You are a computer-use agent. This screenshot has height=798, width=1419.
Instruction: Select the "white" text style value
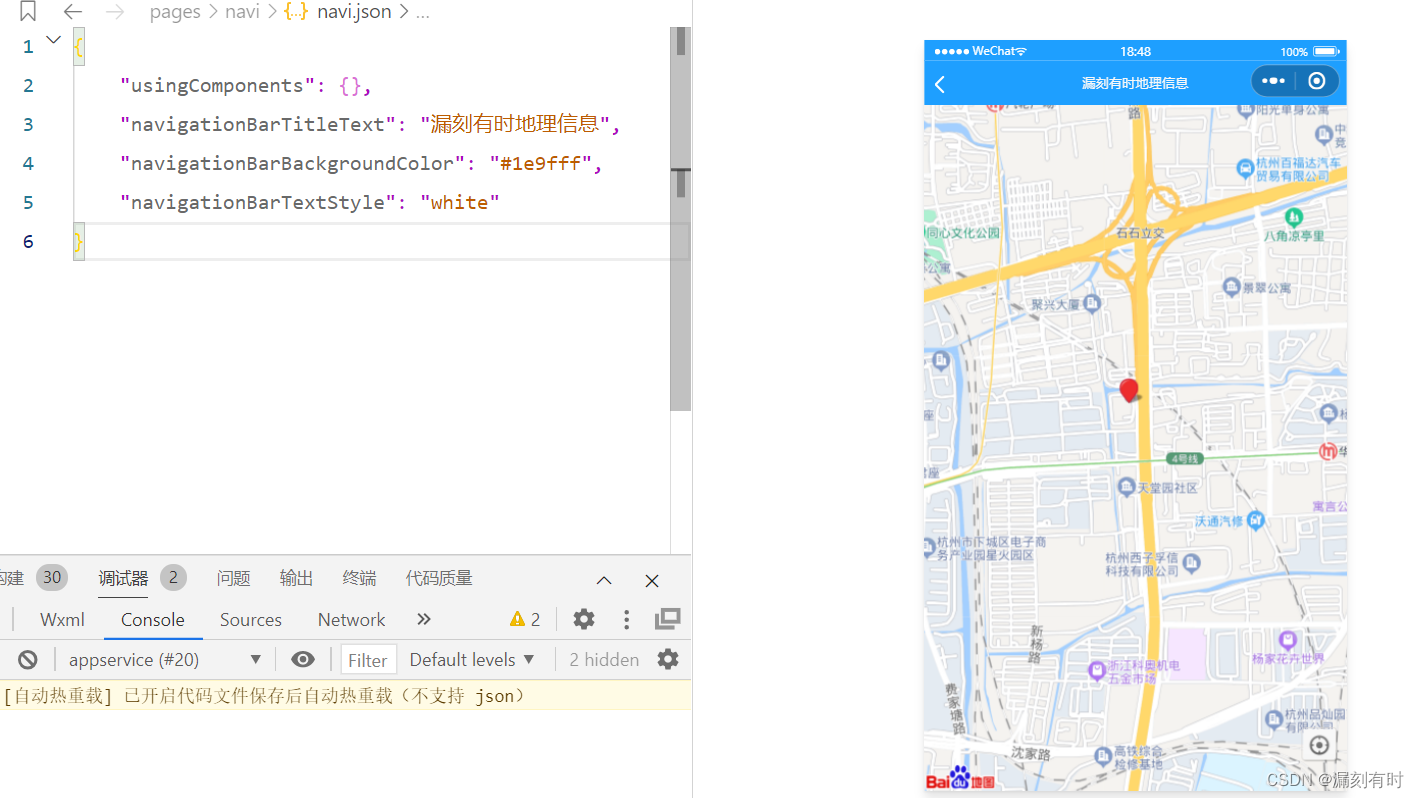pyautogui.click(x=459, y=202)
